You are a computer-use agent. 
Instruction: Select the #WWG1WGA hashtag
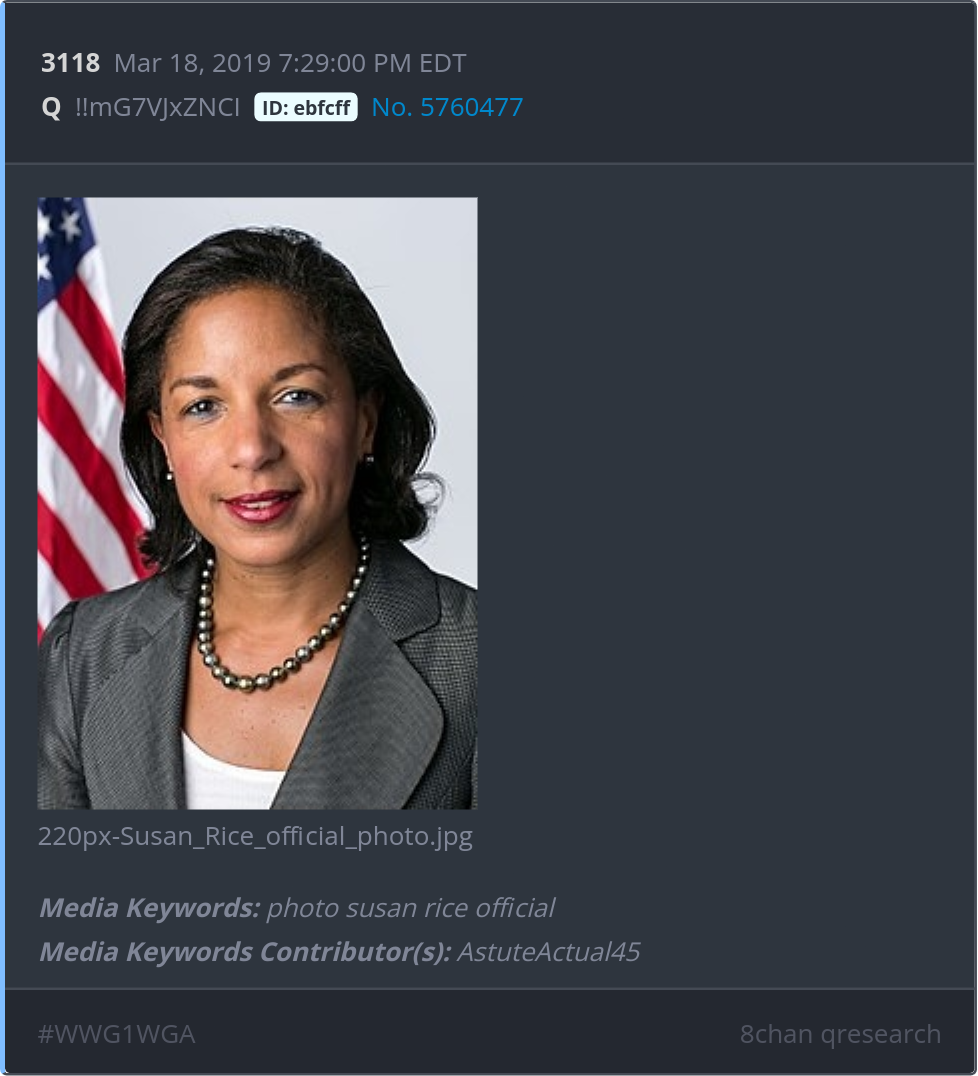(117, 1033)
